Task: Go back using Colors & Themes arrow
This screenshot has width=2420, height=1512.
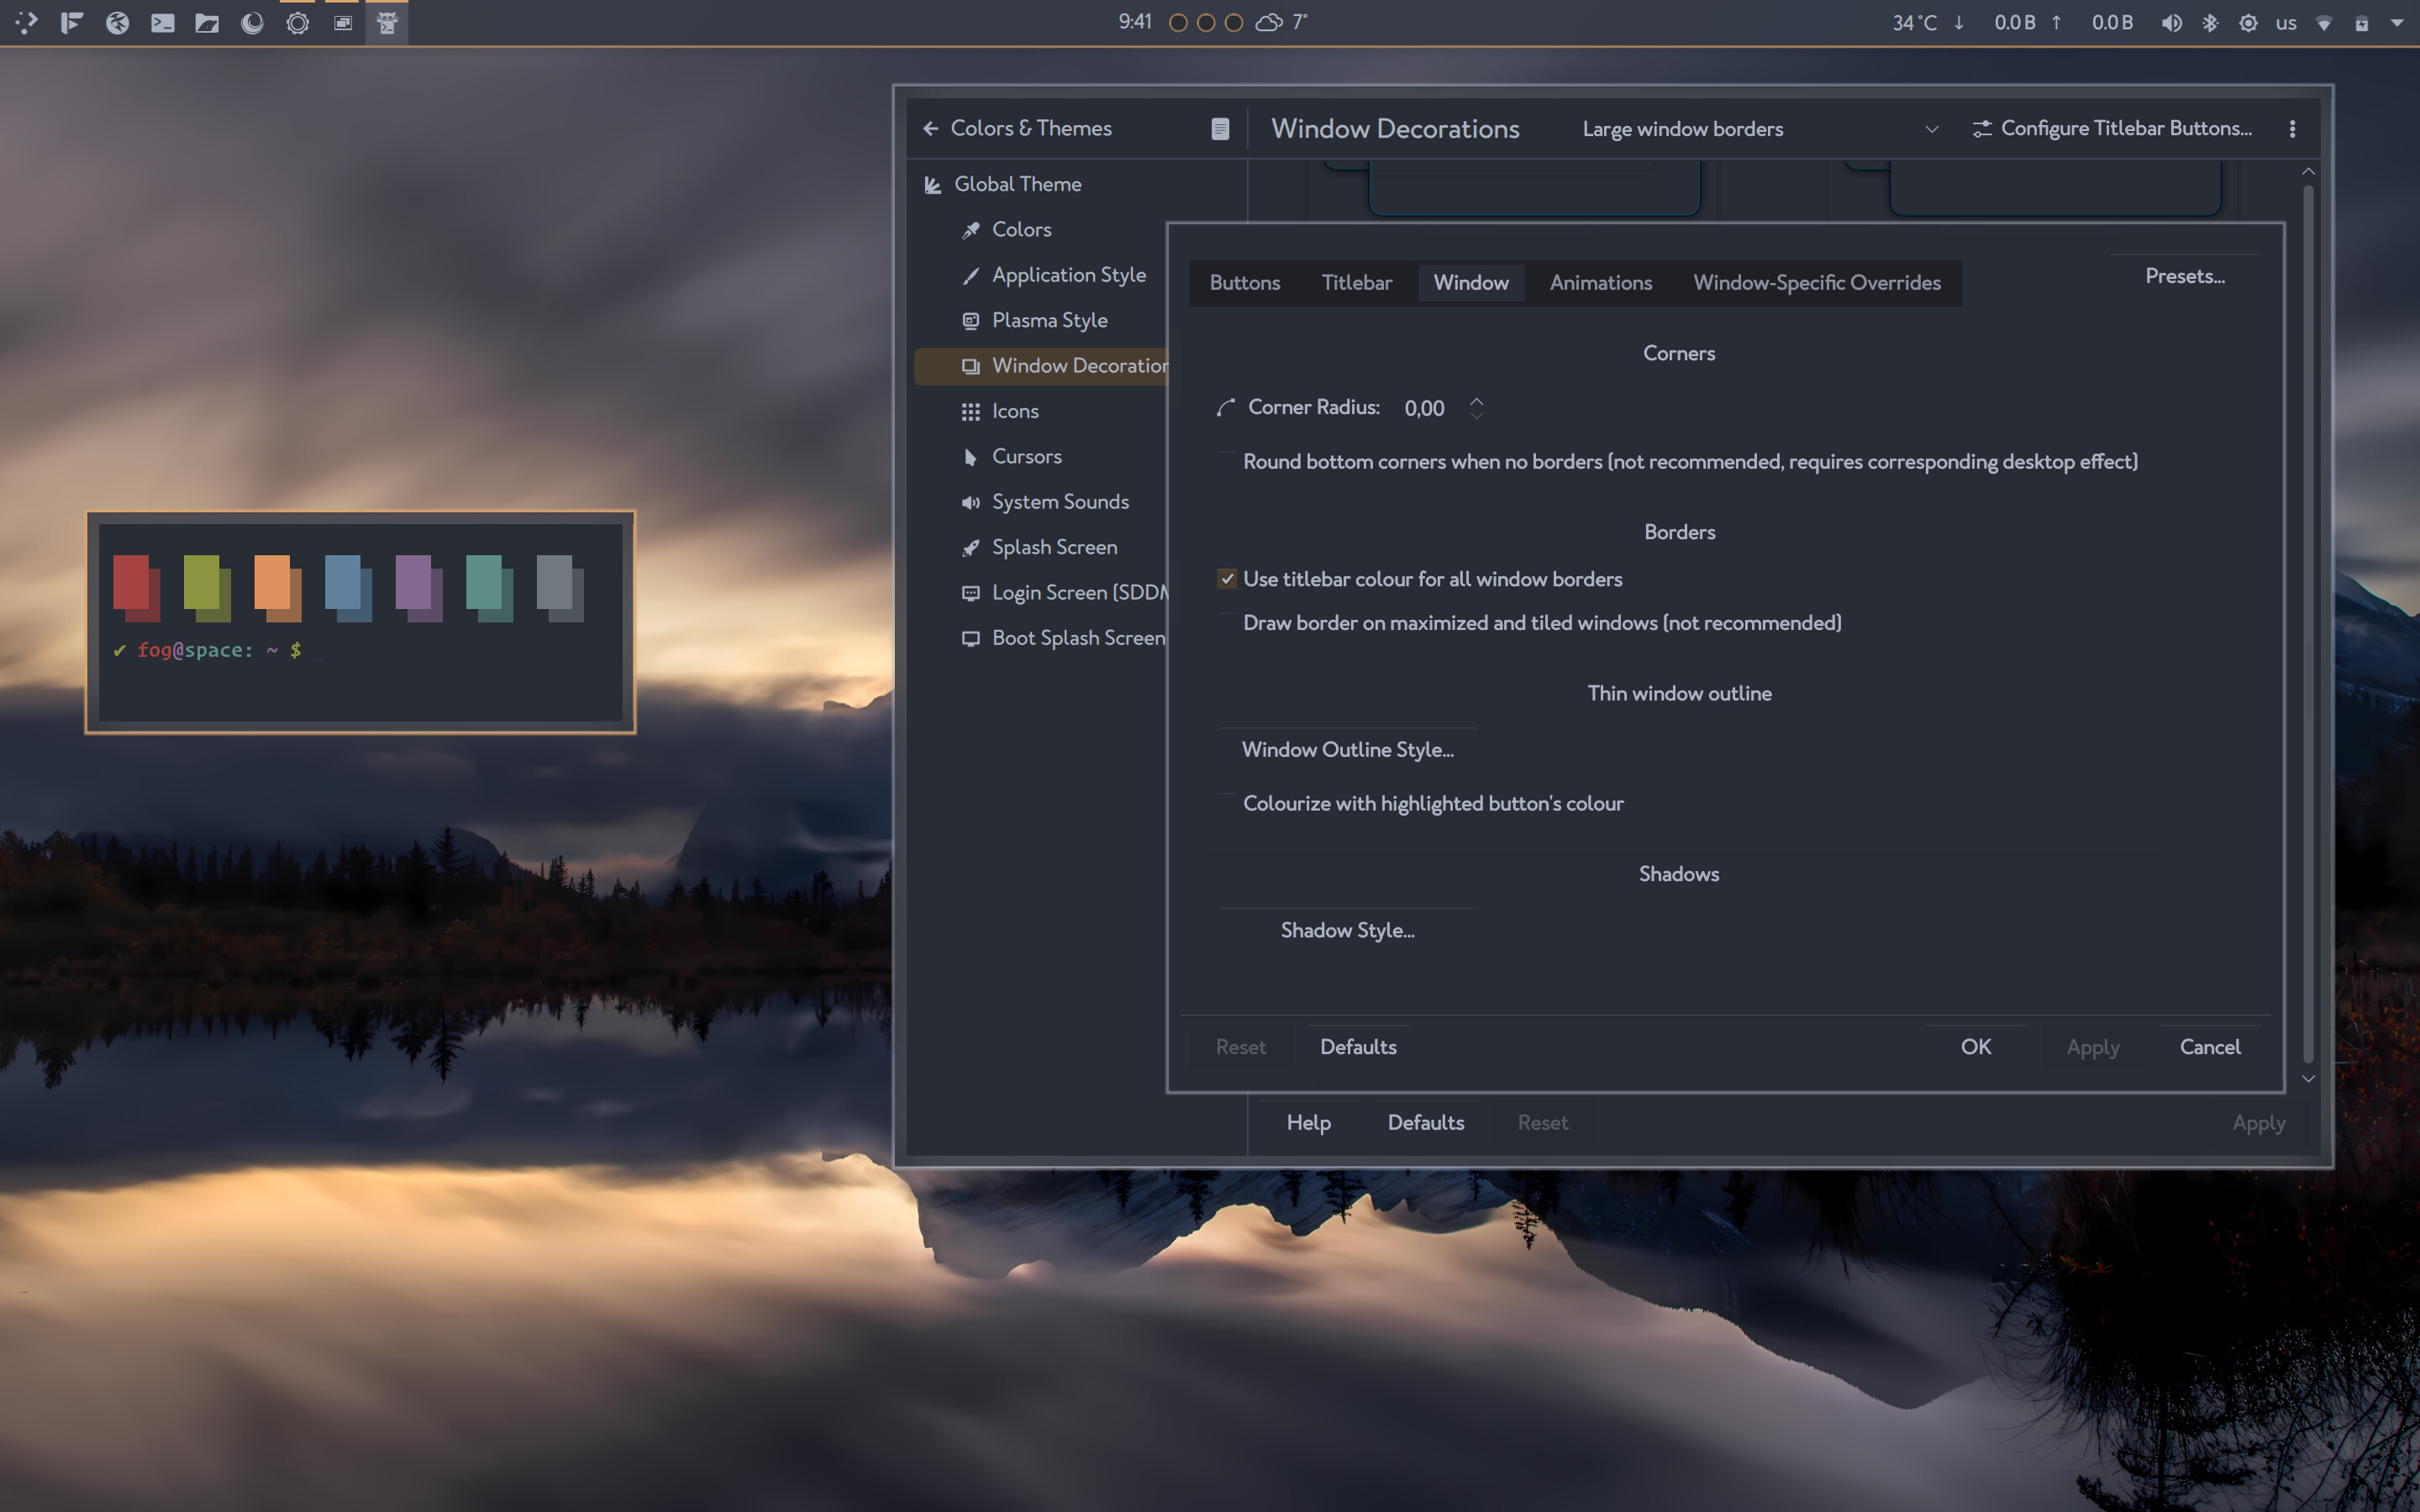Action: click(930, 128)
